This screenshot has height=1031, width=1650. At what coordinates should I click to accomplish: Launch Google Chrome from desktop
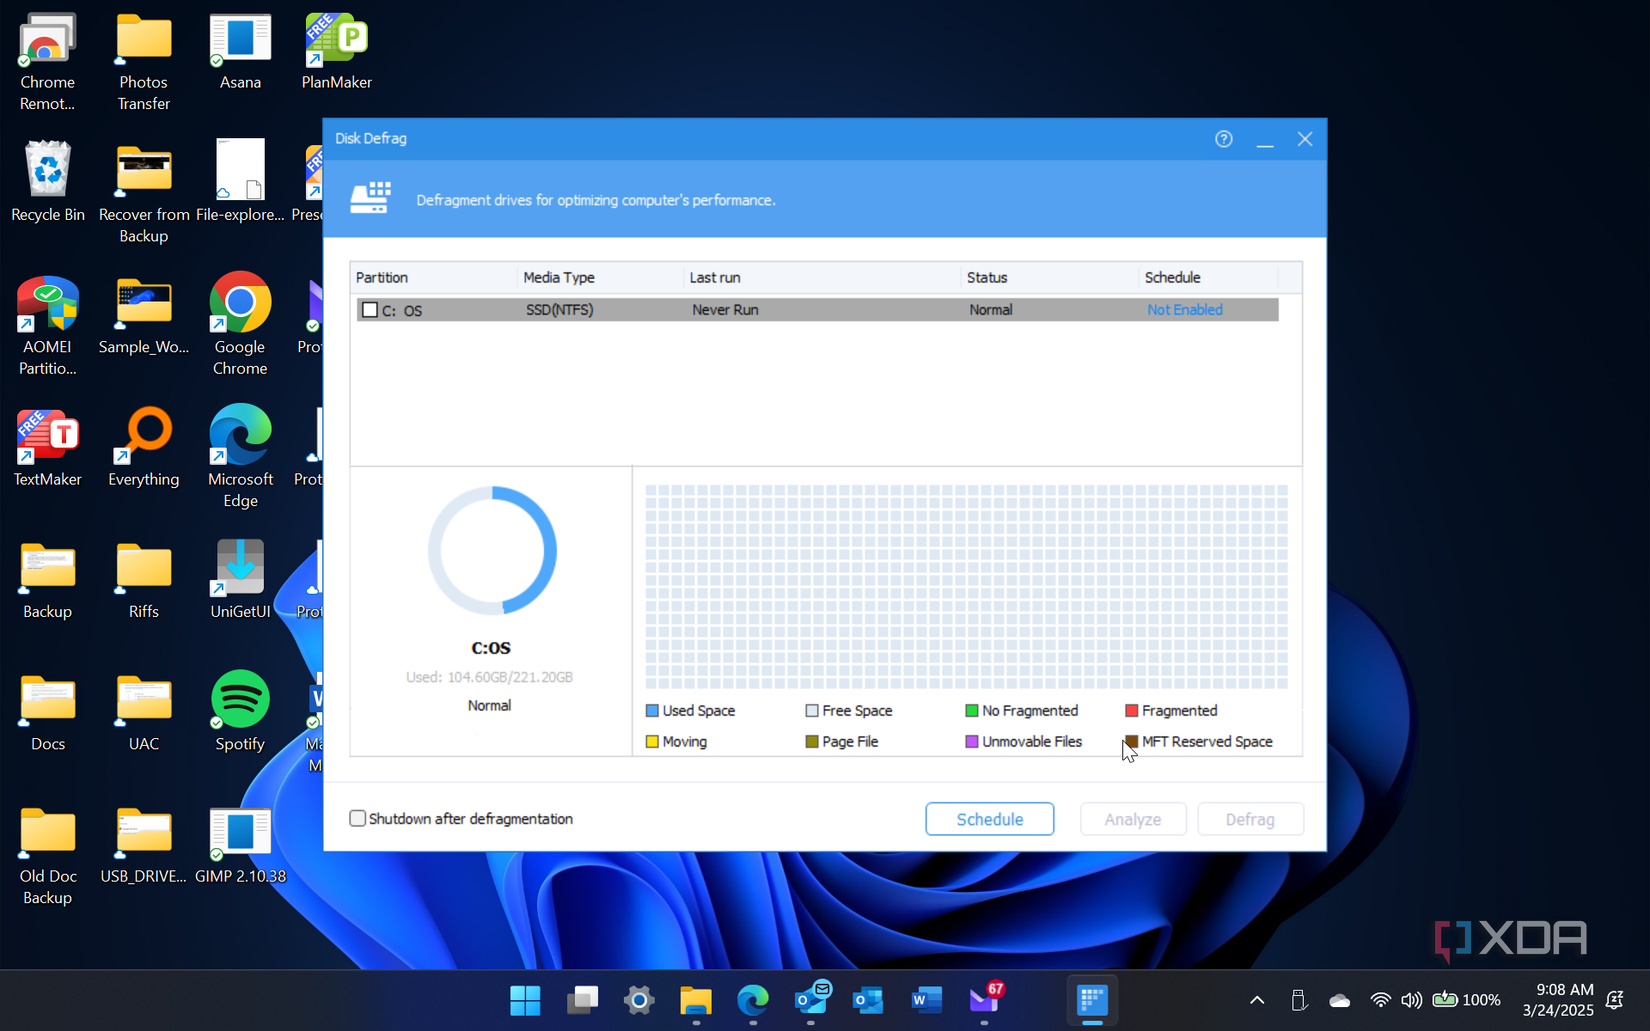(240, 324)
